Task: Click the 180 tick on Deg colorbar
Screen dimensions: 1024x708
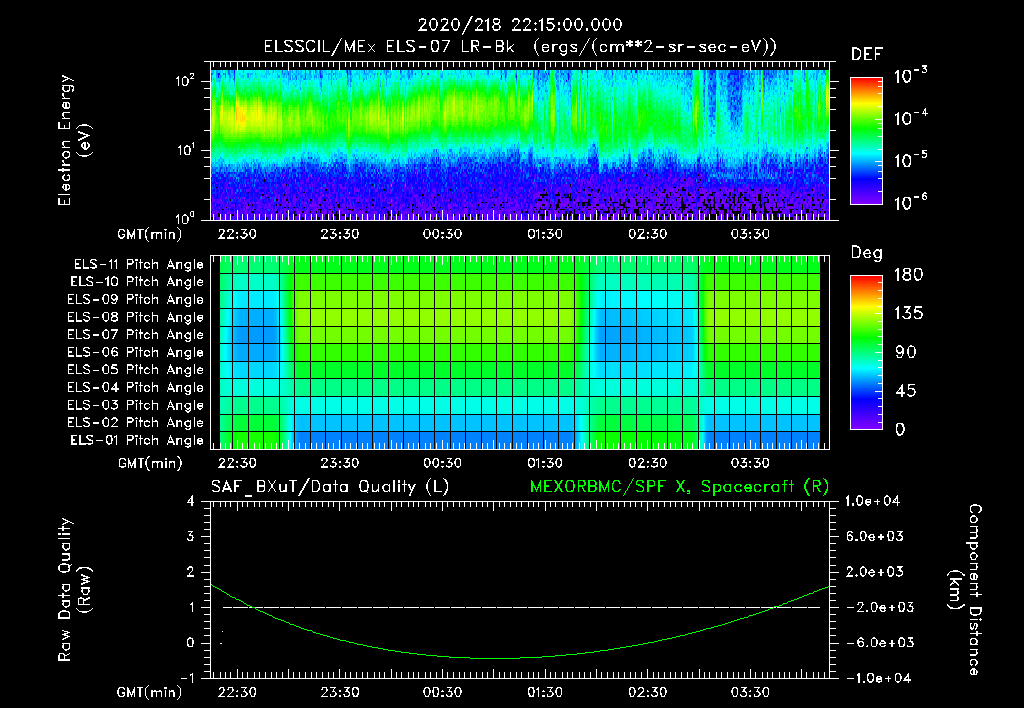Action: pos(909,275)
